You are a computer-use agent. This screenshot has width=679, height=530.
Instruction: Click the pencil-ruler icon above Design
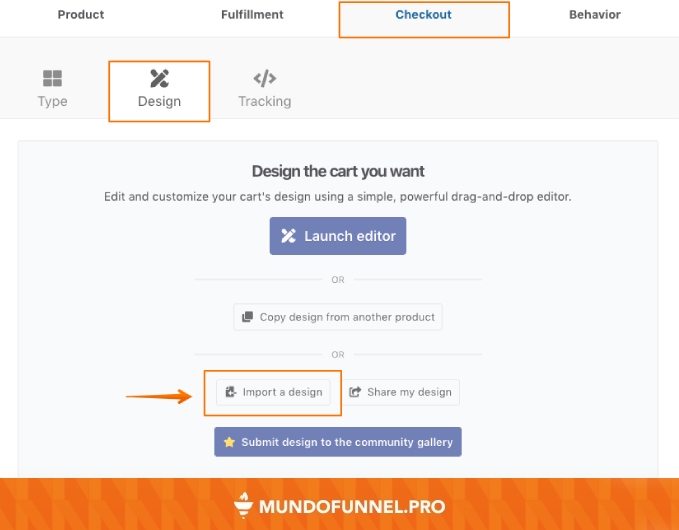coord(159,78)
